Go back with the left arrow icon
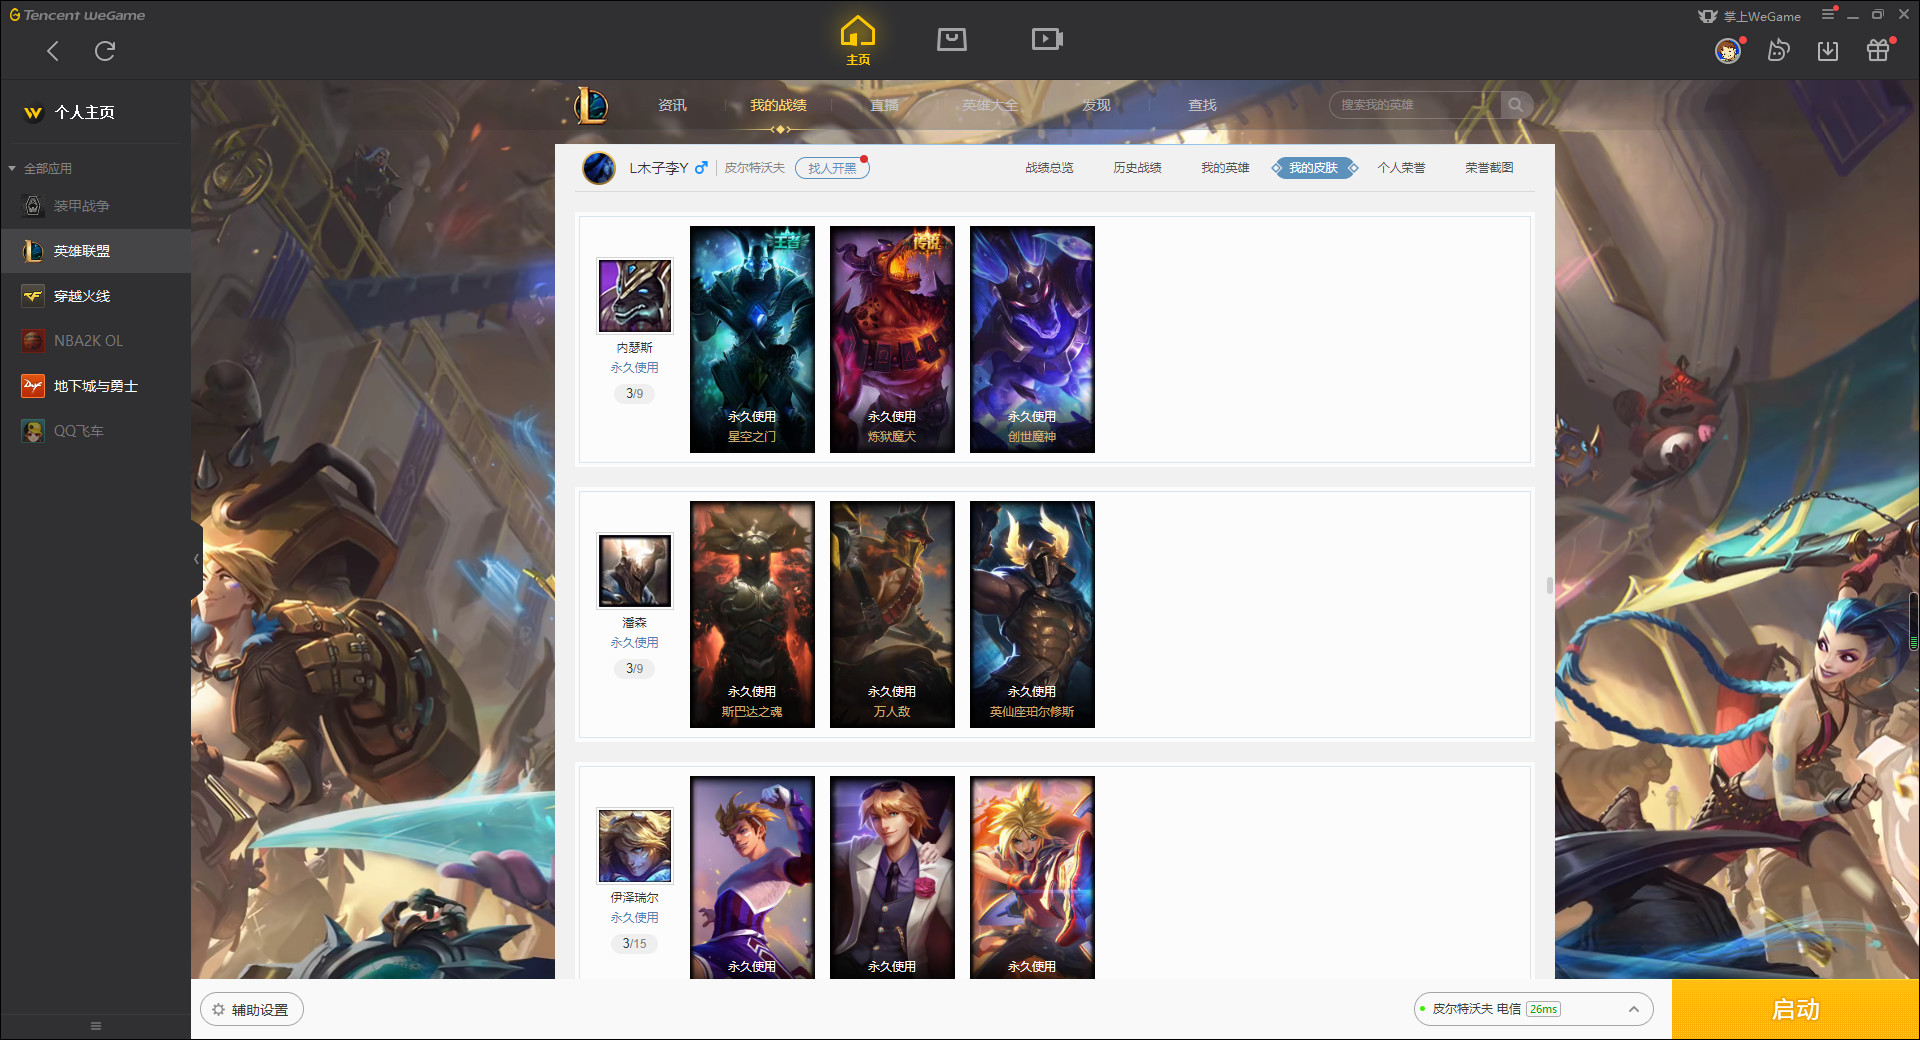1920x1040 pixels. click(x=53, y=51)
